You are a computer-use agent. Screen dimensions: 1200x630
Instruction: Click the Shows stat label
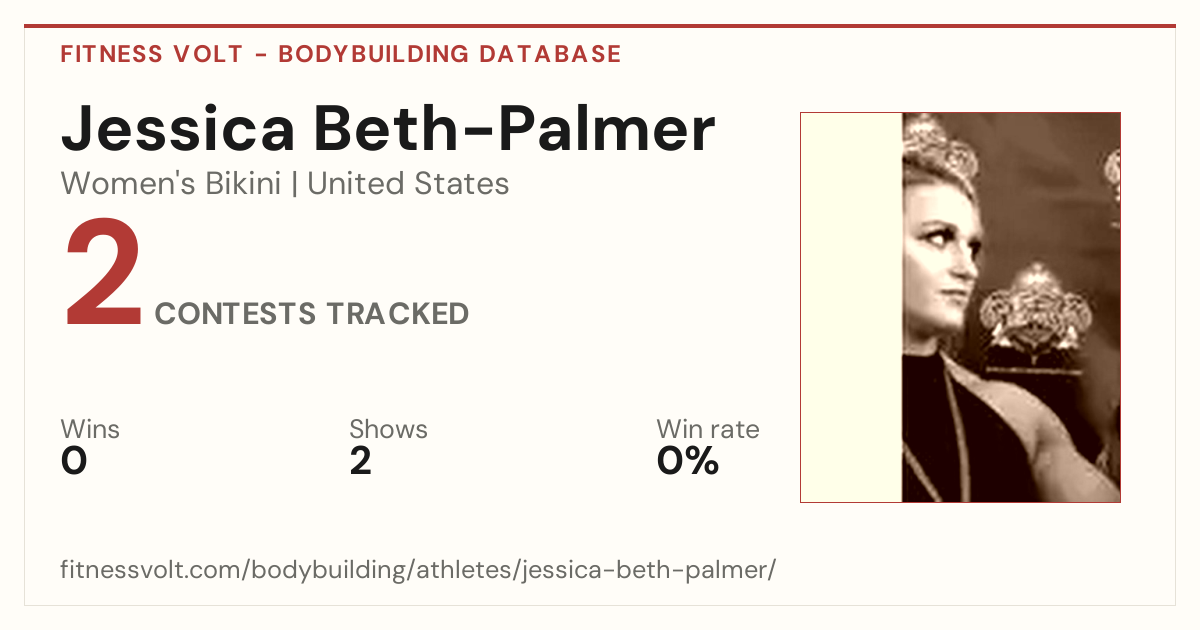tap(388, 430)
